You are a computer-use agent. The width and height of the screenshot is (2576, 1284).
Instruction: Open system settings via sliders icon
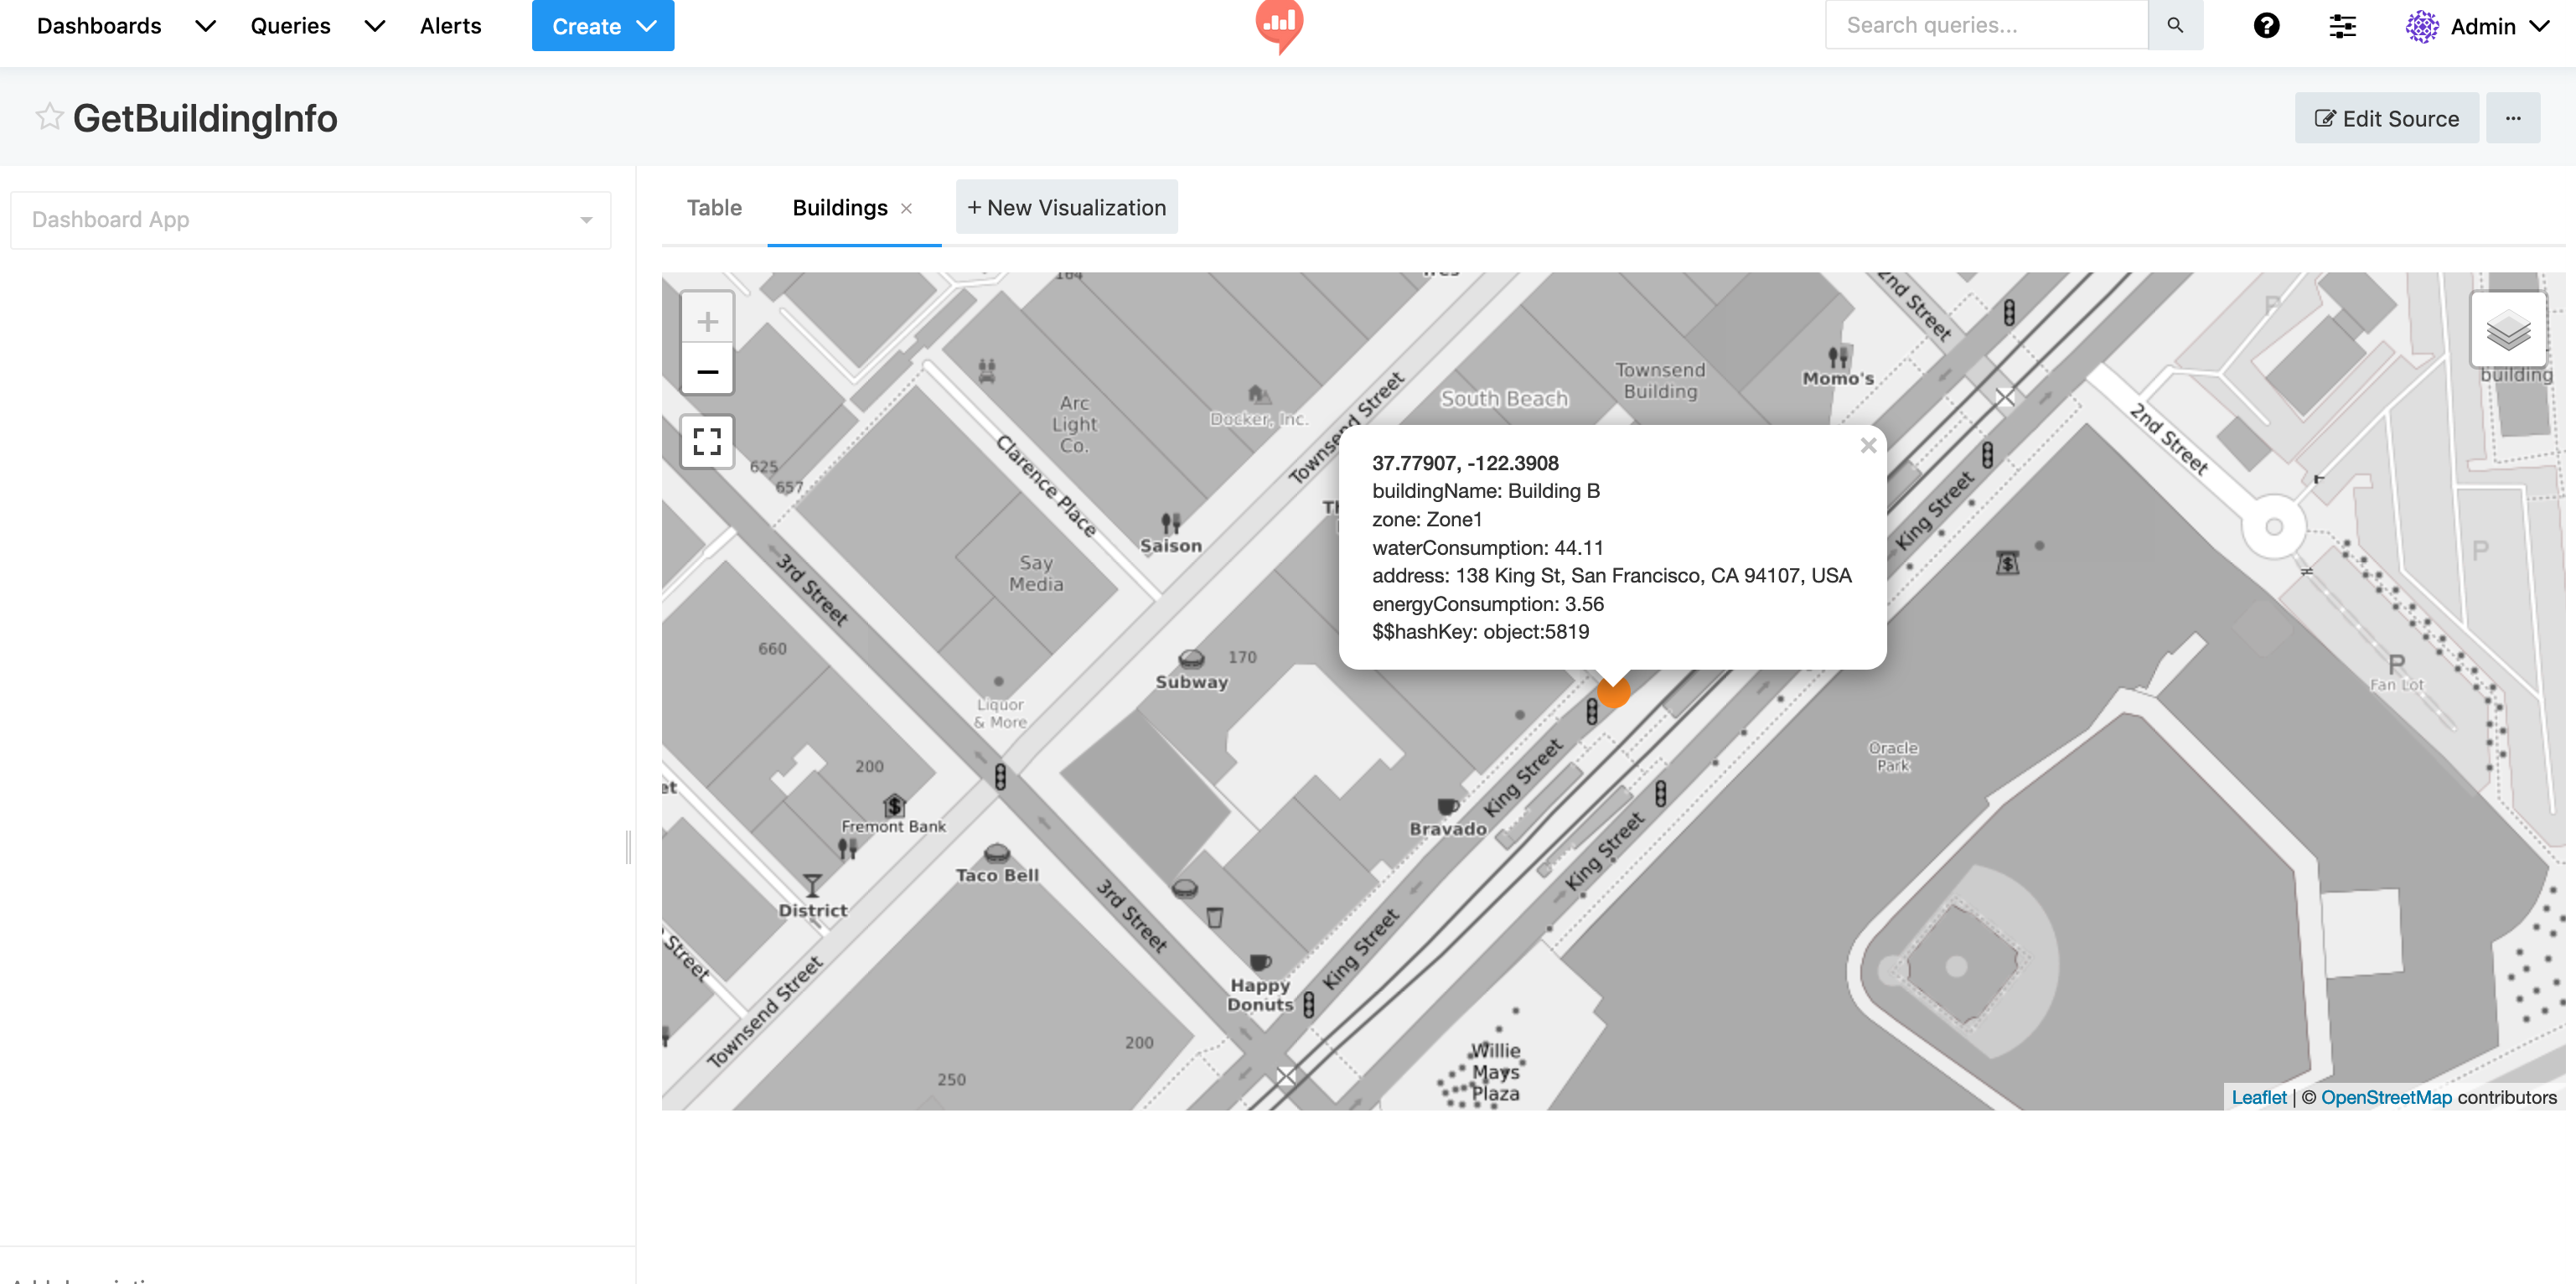2343,26
